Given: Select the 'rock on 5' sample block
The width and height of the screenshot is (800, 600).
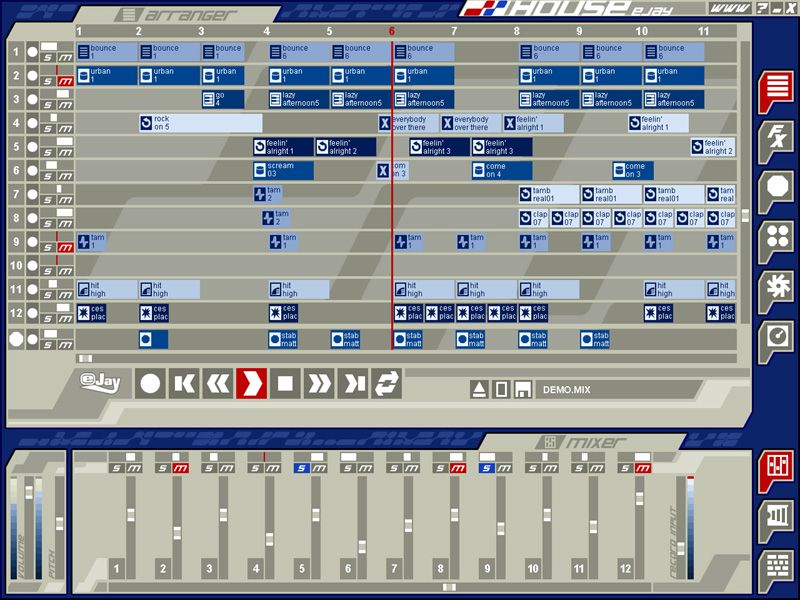Looking at the screenshot, I should click(x=200, y=123).
